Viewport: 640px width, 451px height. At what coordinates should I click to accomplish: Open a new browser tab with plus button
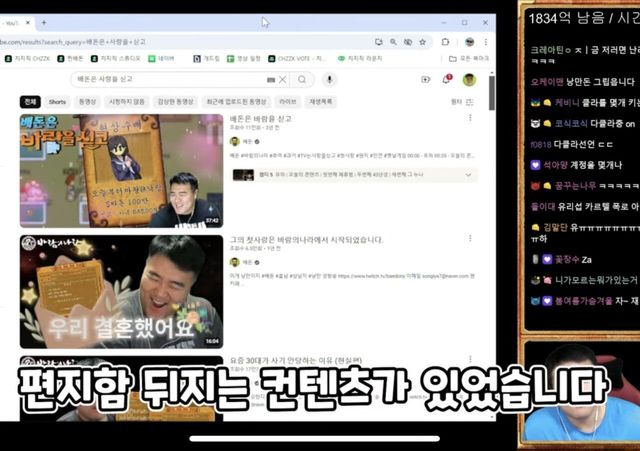coord(44,22)
